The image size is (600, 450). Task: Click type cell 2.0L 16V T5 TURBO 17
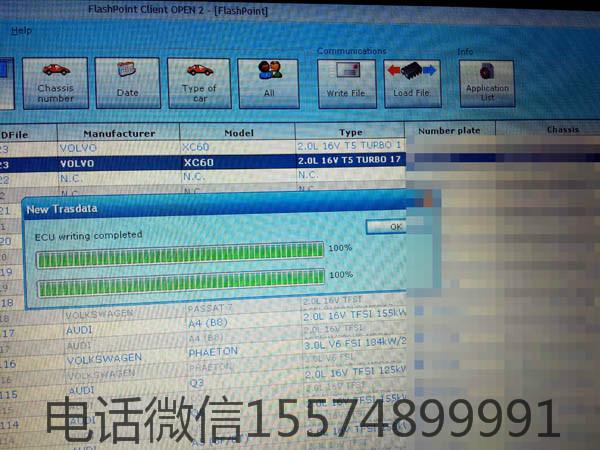pyautogui.click(x=349, y=160)
